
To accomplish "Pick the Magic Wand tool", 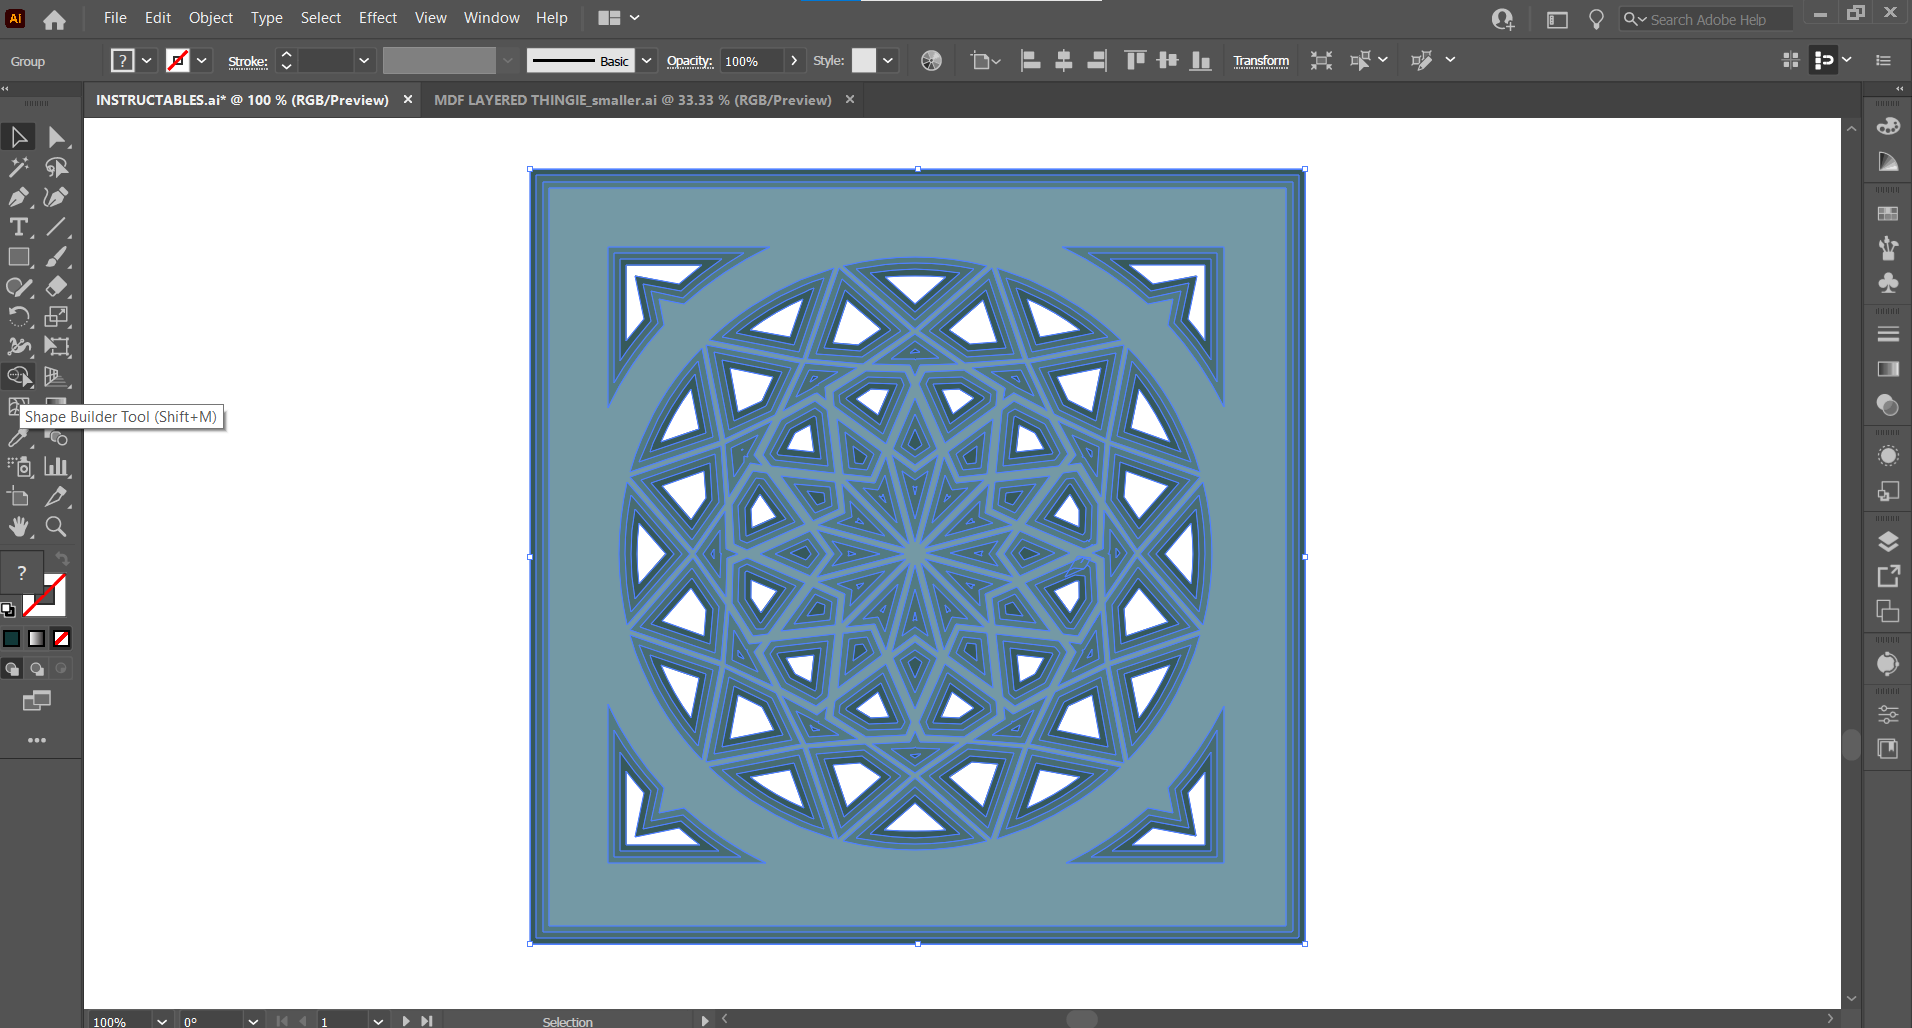I will pos(19,167).
